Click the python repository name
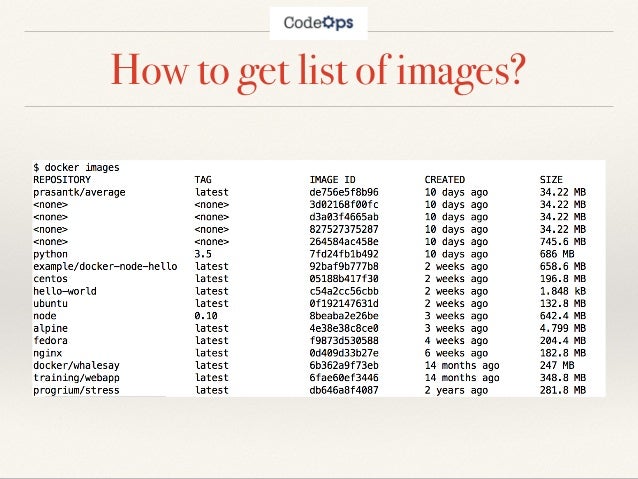Image resolution: width=638 pixels, height=479 pixels. tap(50, 254)
